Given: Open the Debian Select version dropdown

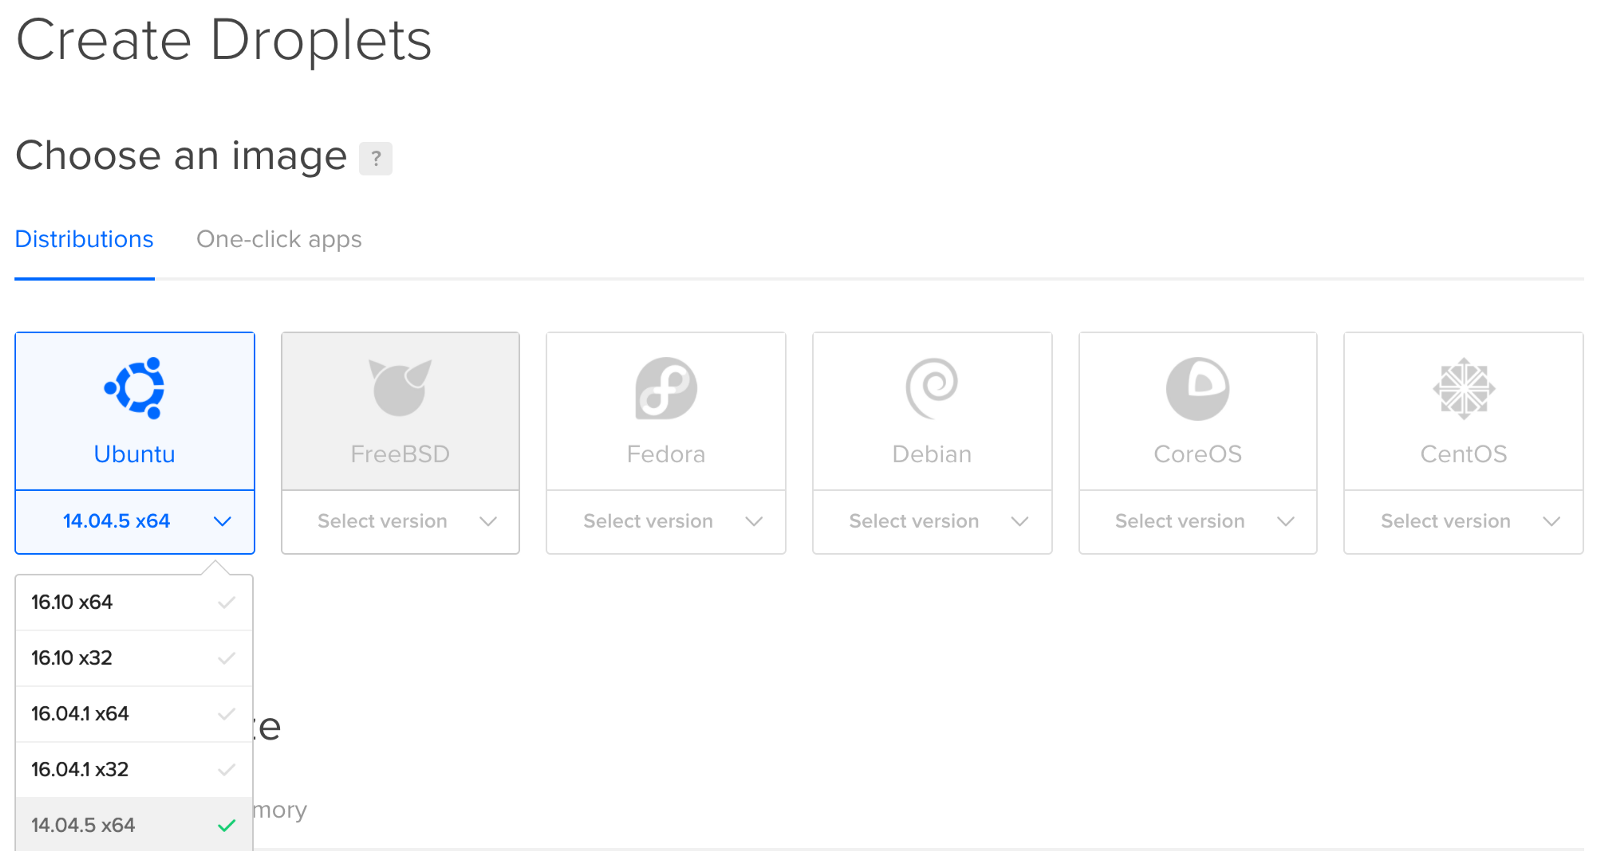Looking at the screenshot, I should point(932,521).
